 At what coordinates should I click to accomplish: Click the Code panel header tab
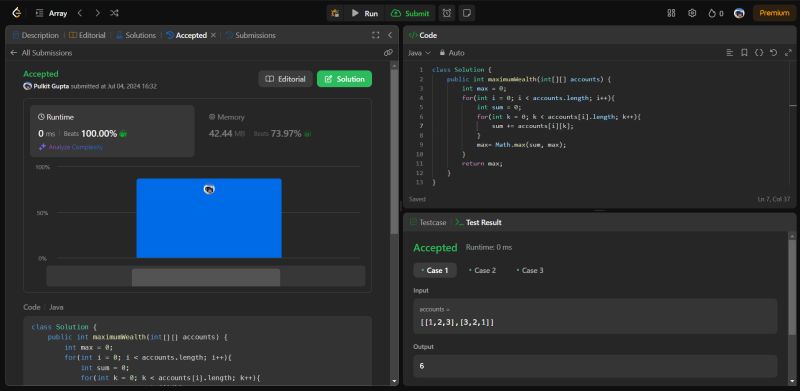click(423, 35)
